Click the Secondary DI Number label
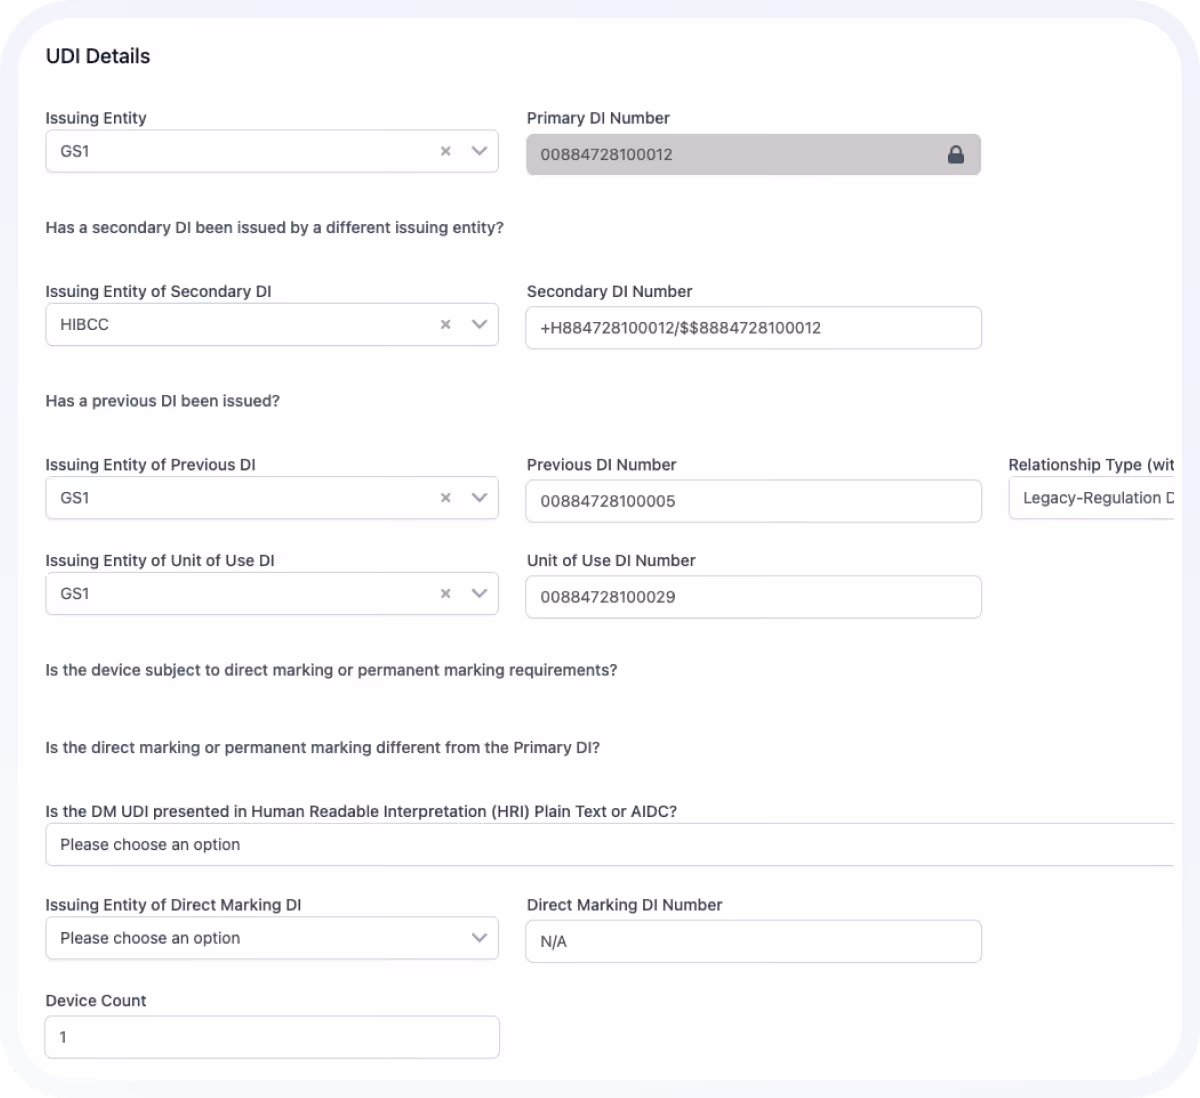 coord(610,292)
